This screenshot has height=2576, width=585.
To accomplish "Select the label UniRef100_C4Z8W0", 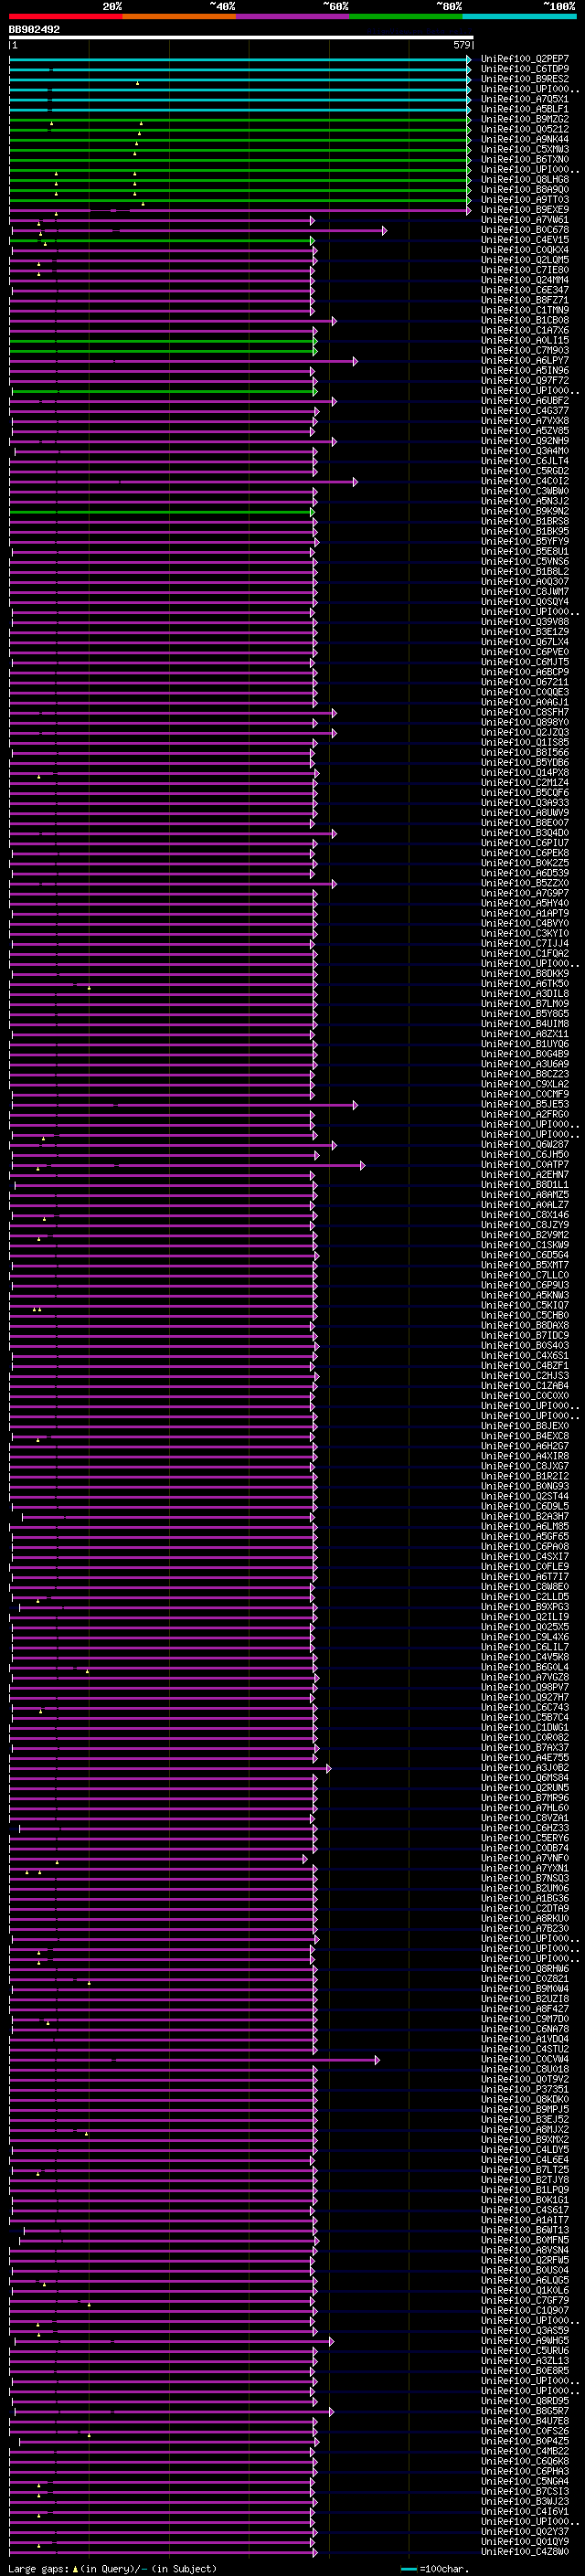I will pos(524,2551).
